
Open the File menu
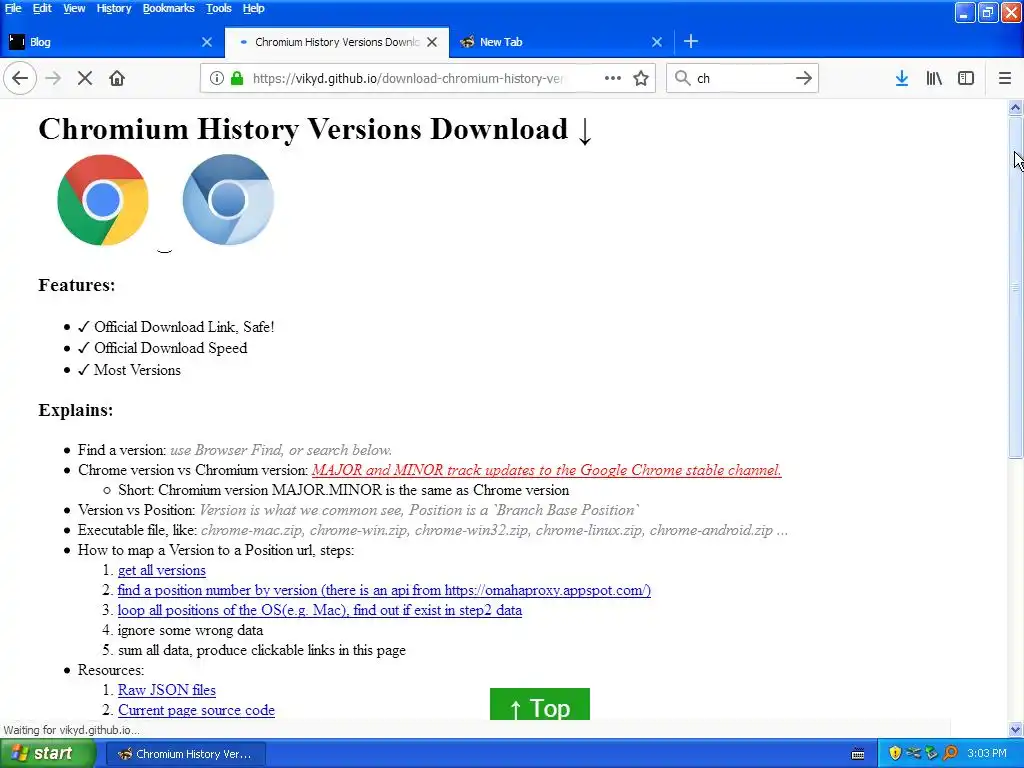13,8
